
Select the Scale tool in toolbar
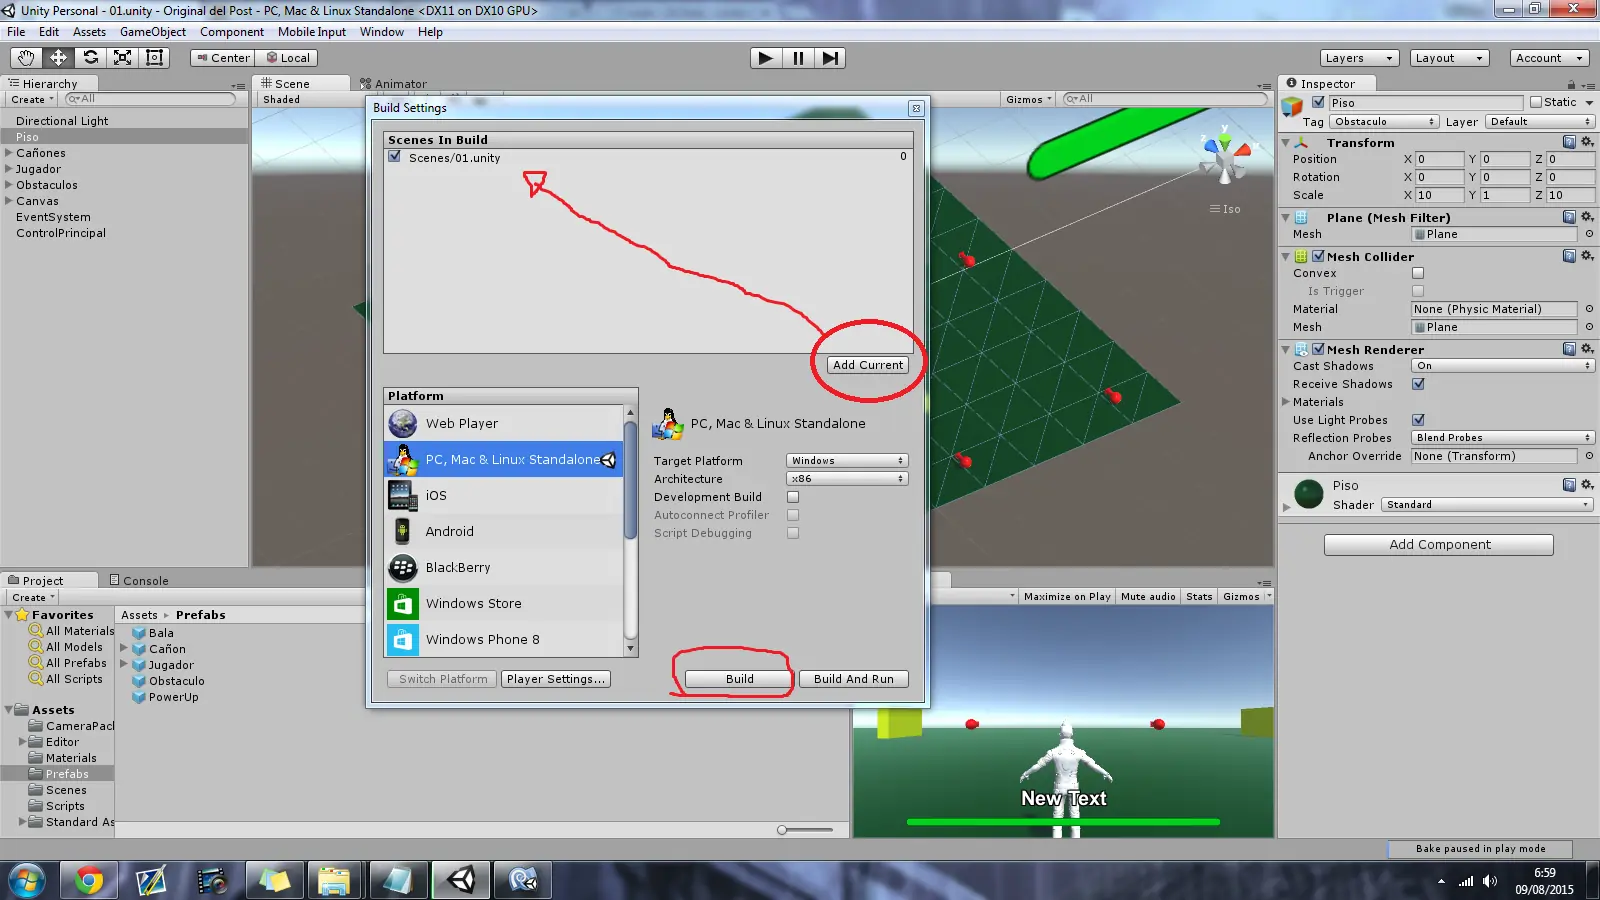pos(122,58)
